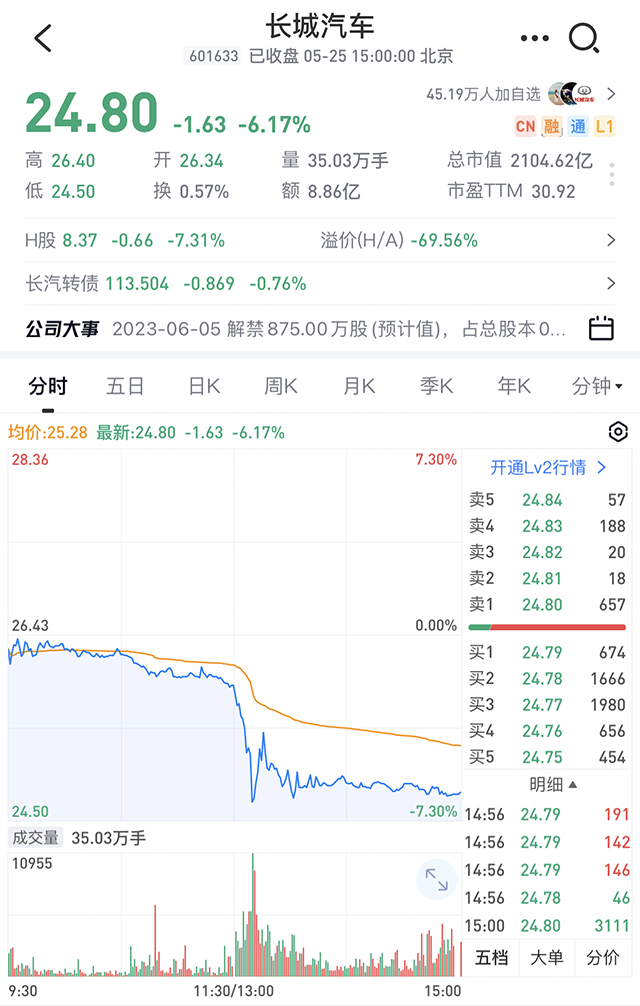The width and height of the screenshot is (640, 1006).
Task: Tap 开通Lv2行情 link
Action: point(548,467)
